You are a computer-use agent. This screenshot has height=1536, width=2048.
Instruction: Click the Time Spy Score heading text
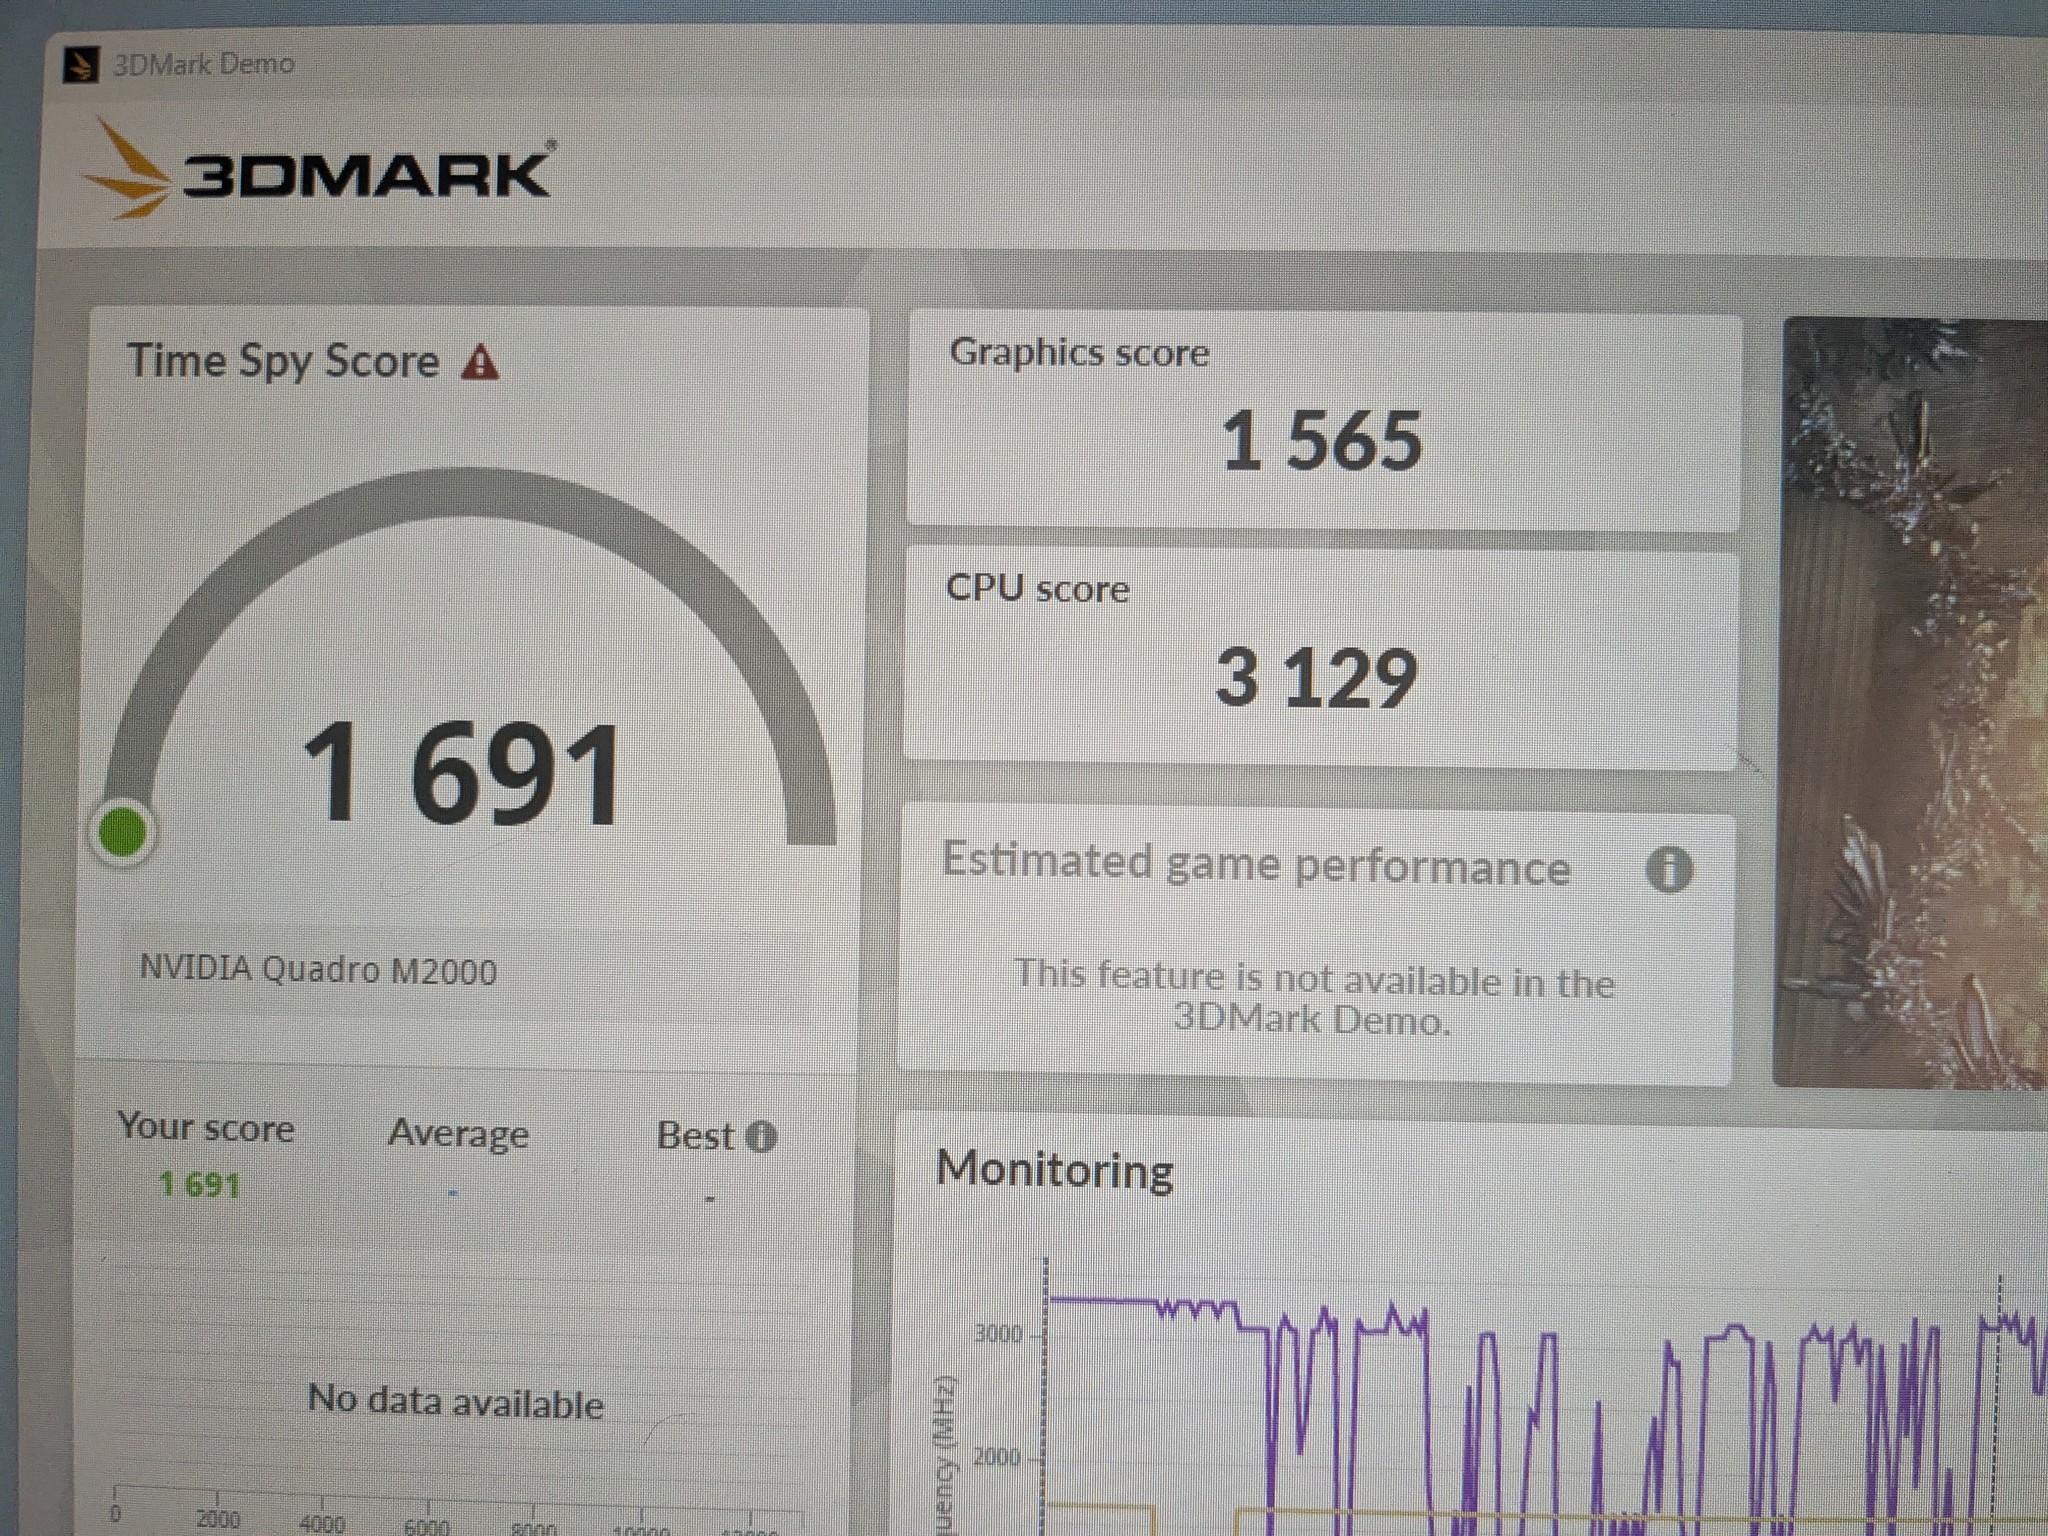(x=283, y=361)
